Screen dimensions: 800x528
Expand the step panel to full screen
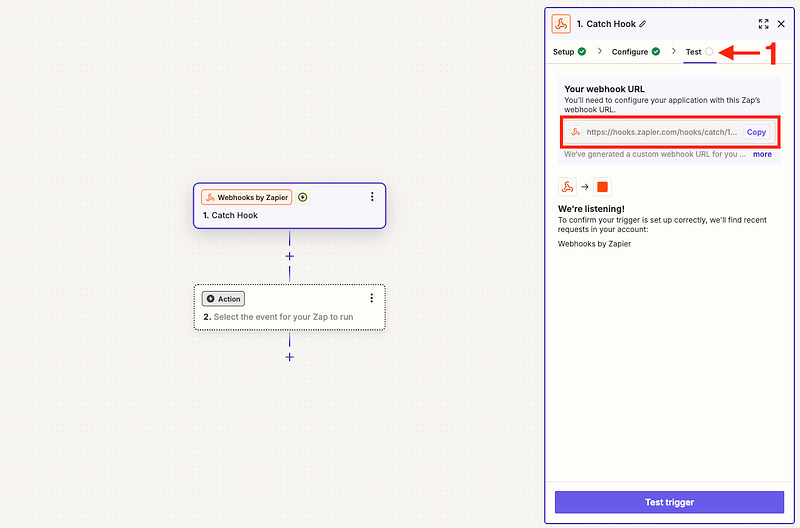coord(763,24)
